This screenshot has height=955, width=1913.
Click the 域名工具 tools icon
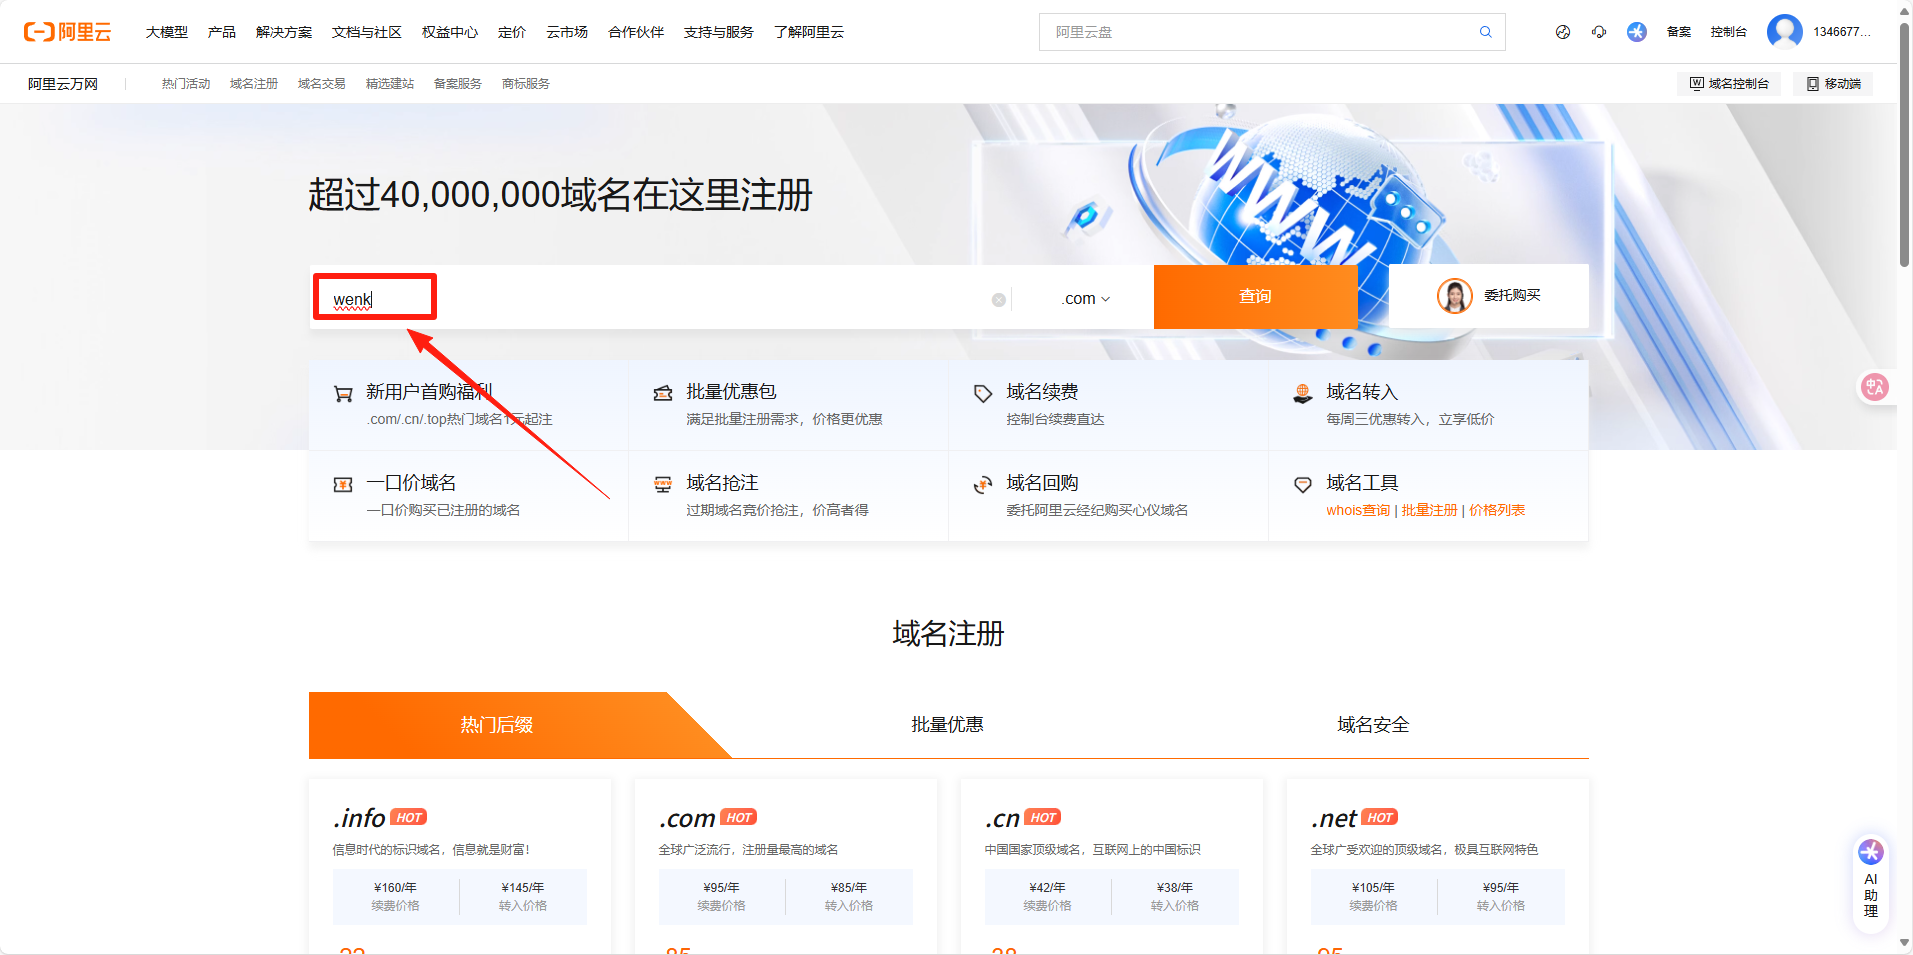tap(1303, 485)
